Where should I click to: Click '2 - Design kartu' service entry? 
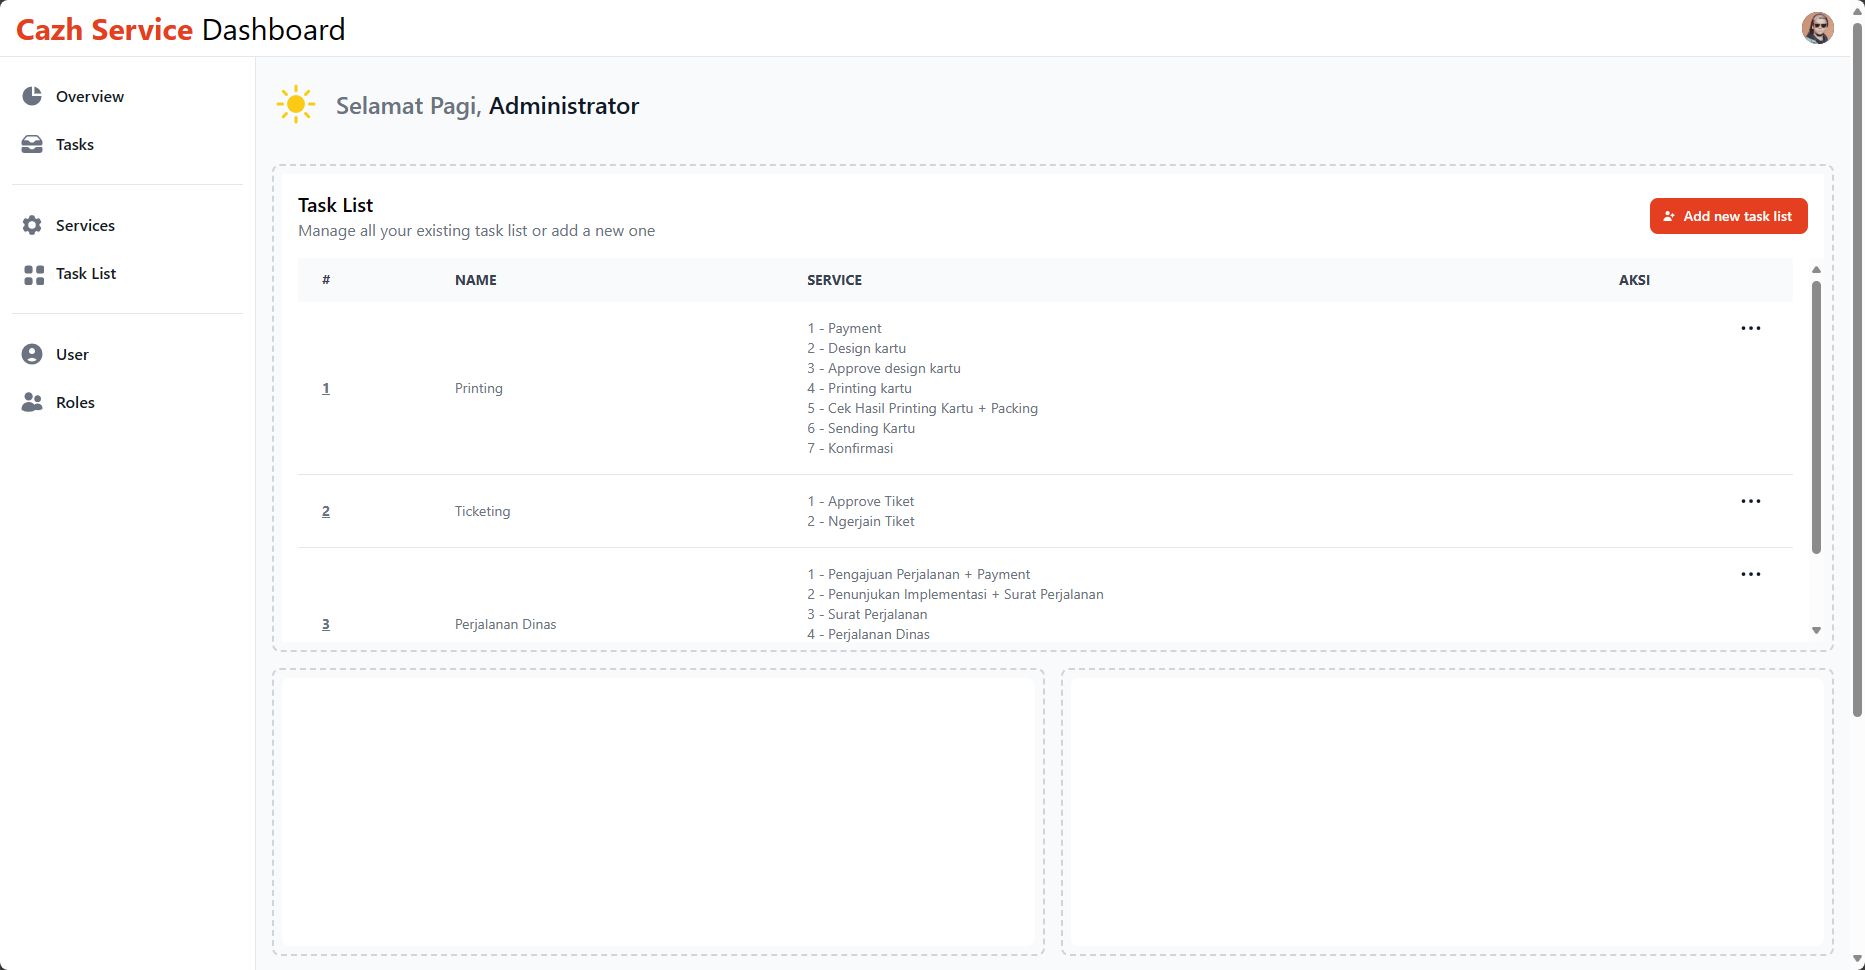pyautogui.click(x=857, y=348)
